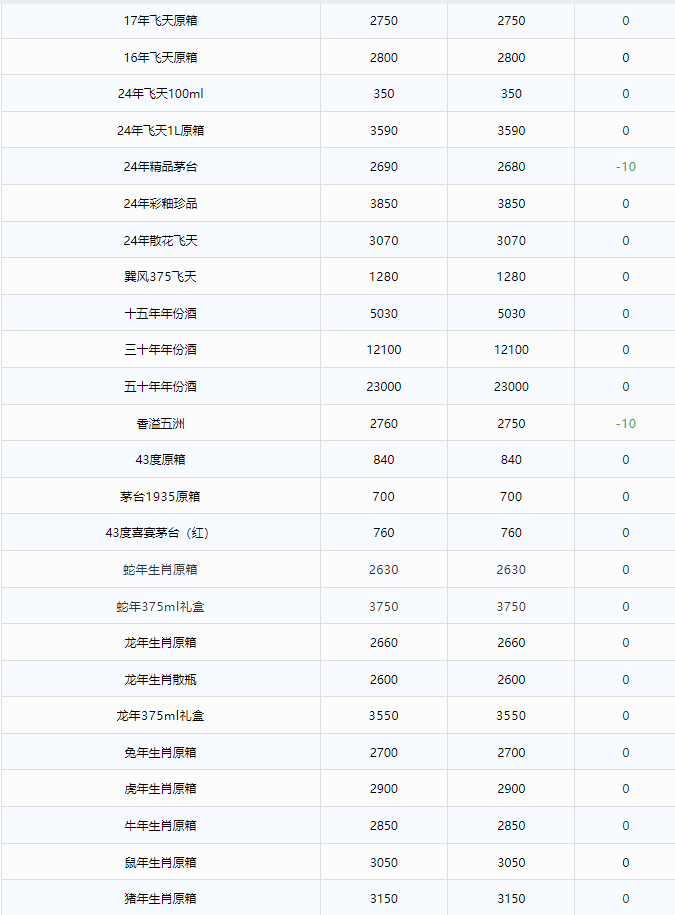Select the 24年彩釉珍品 product name
Screen dimensions: 675x915
160,203
